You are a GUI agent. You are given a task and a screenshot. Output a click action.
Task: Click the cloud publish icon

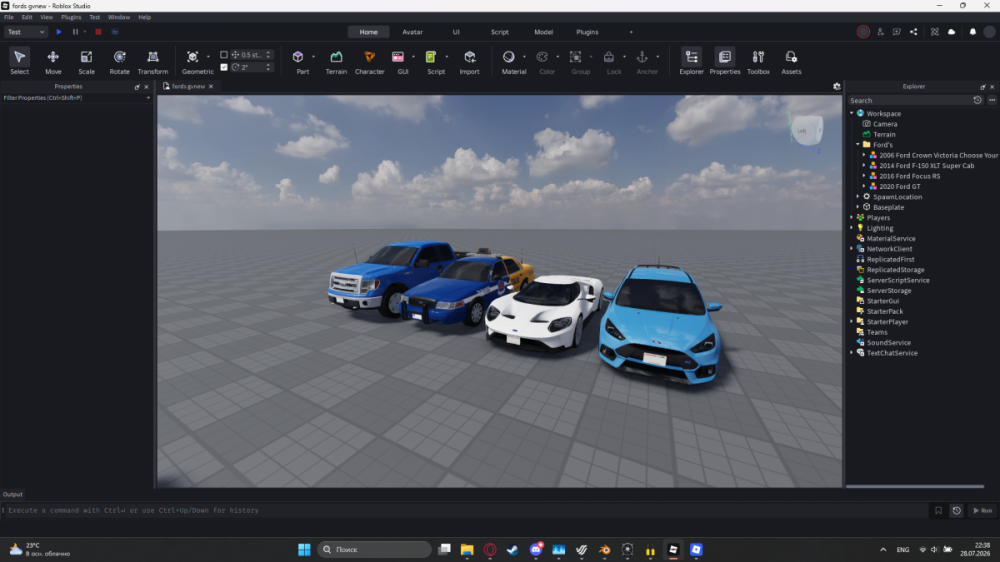[952, 32]
